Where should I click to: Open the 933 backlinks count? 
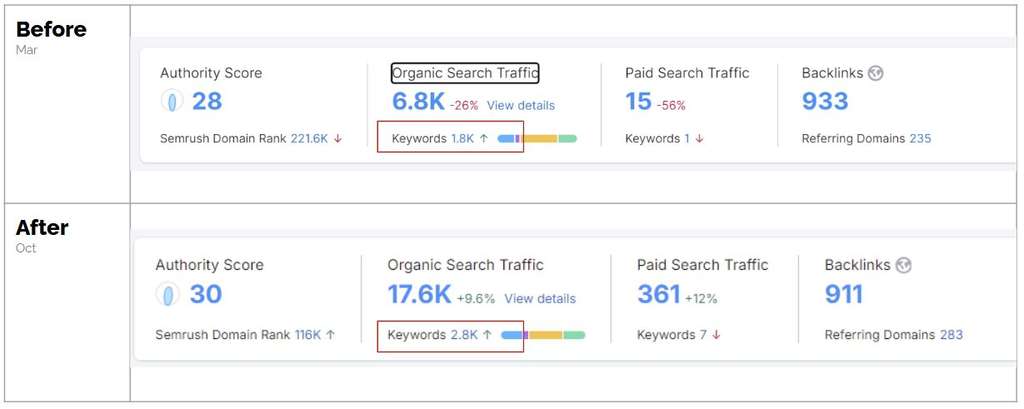tap(825, 101)
